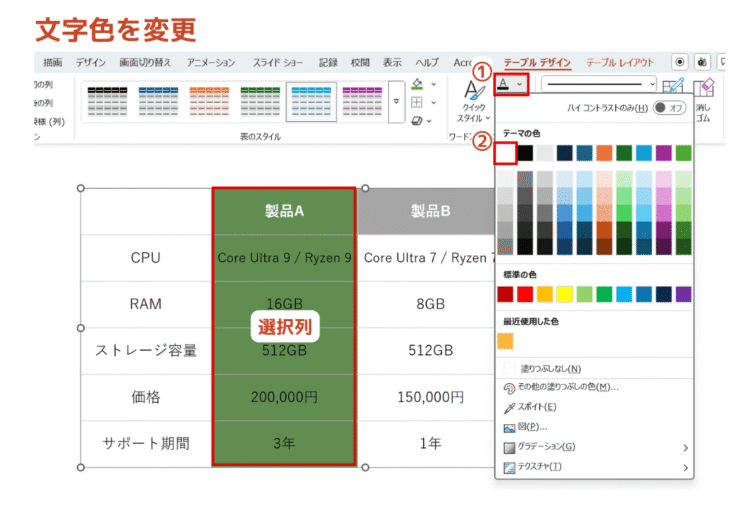Click the 200,000円 cell
The image size is (740, 505).
(x=284, y=397)
